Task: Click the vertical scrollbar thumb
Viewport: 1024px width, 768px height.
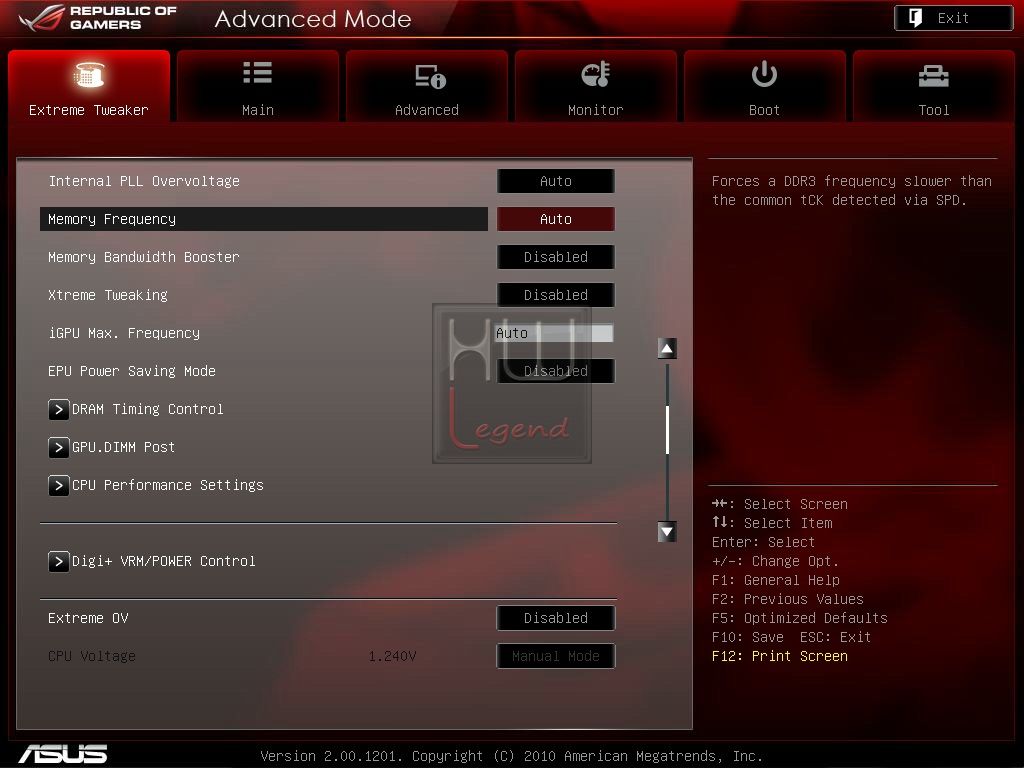Action: (x=667, y=430)
